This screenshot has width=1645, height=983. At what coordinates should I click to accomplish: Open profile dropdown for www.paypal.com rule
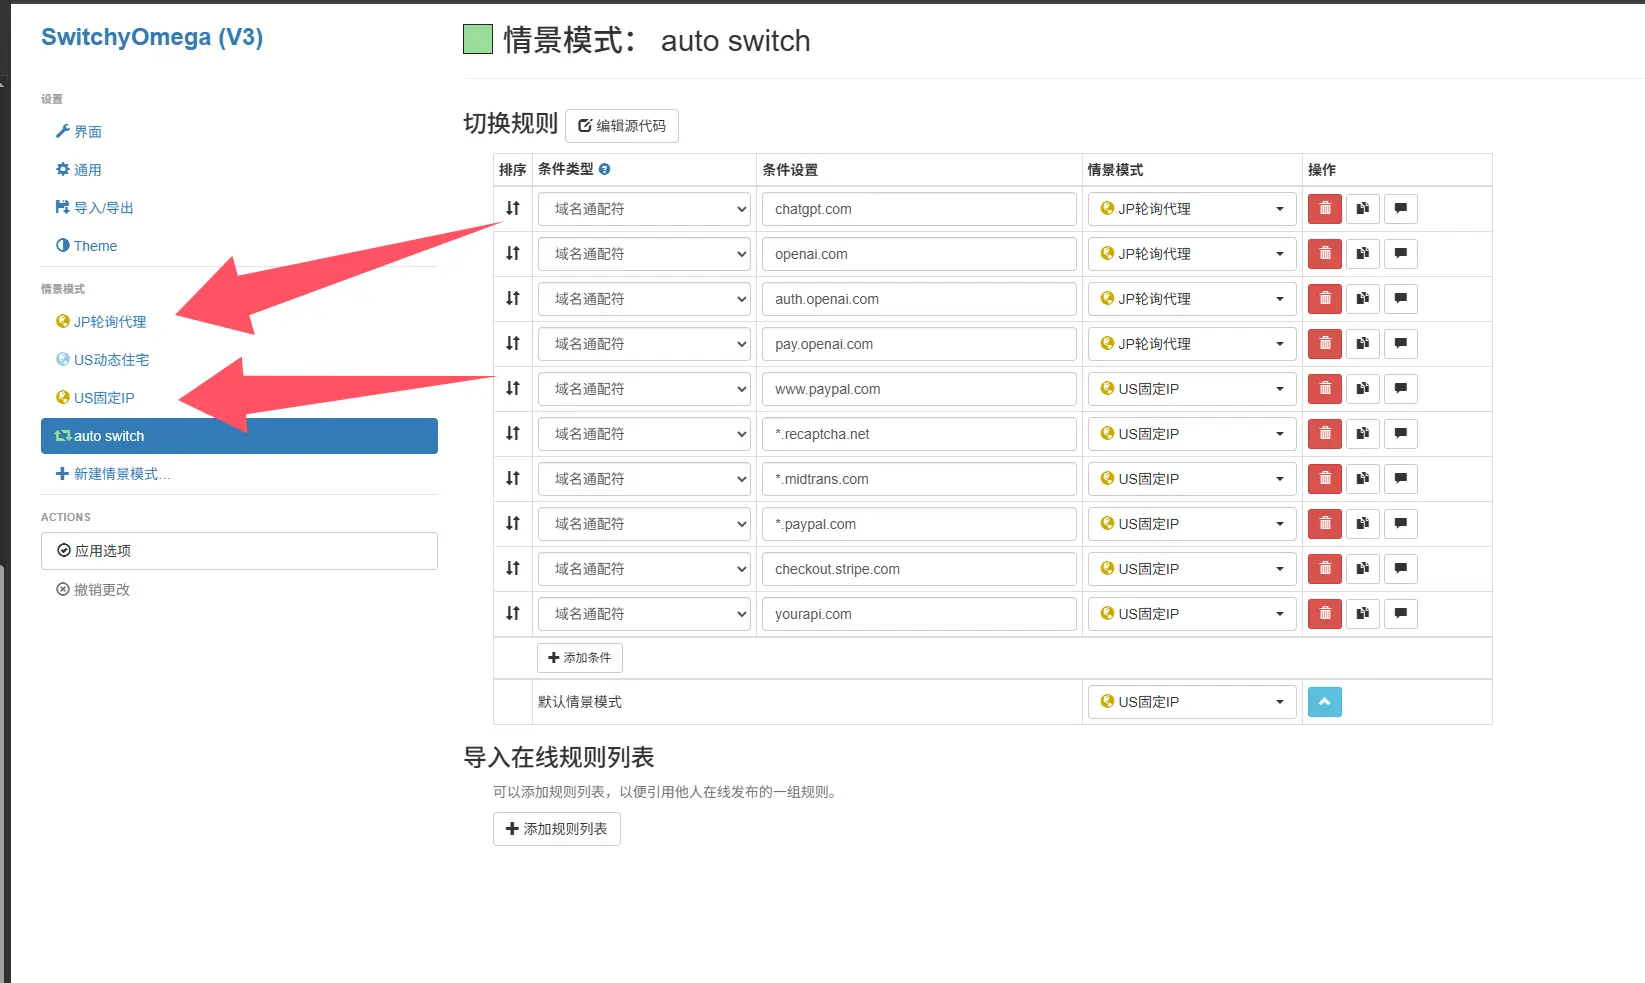click(x=1192, y=389)
